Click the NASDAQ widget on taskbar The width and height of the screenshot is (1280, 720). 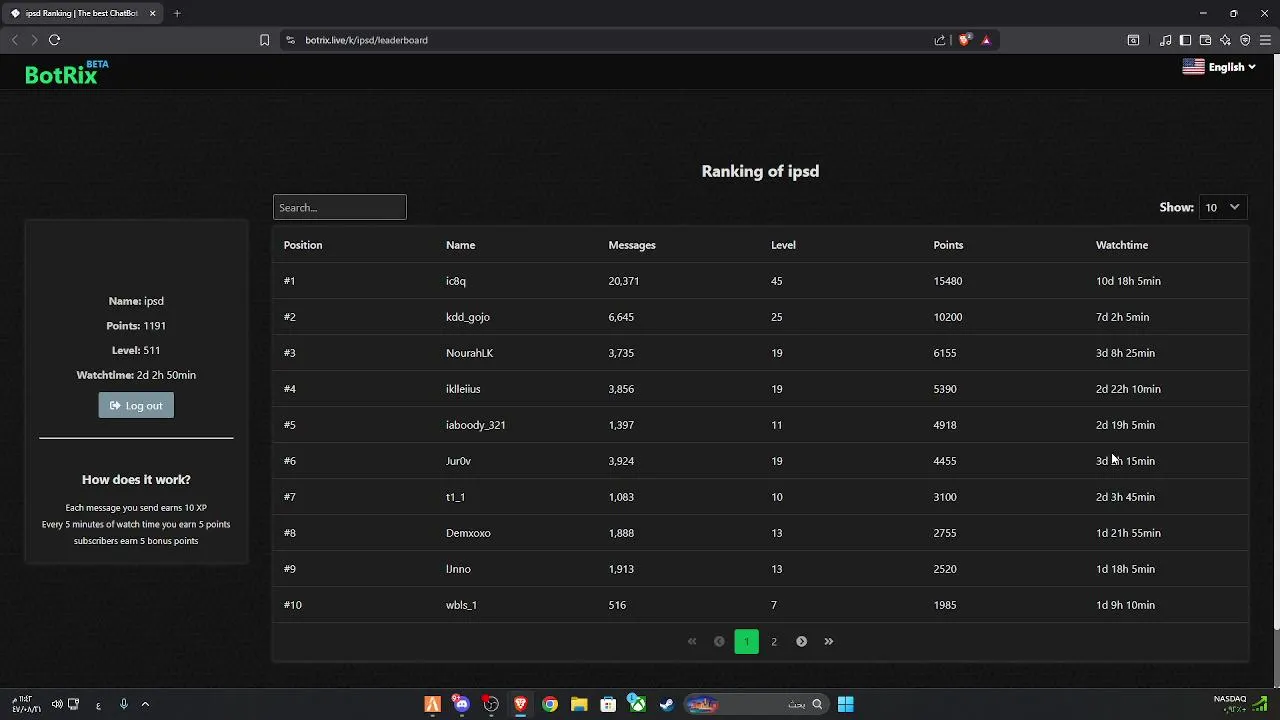click(x=1240, y=704)
